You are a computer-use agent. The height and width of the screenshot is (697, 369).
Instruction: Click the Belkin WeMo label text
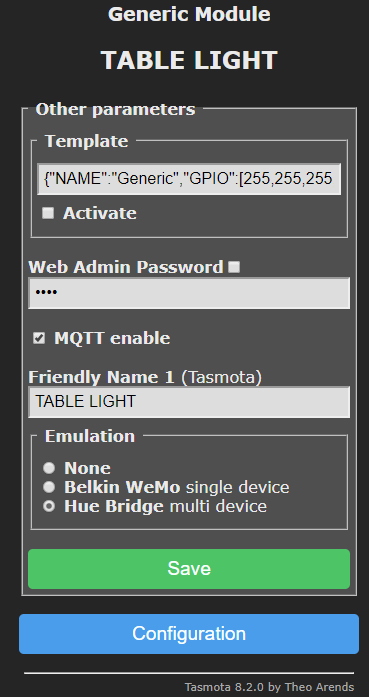122,487
